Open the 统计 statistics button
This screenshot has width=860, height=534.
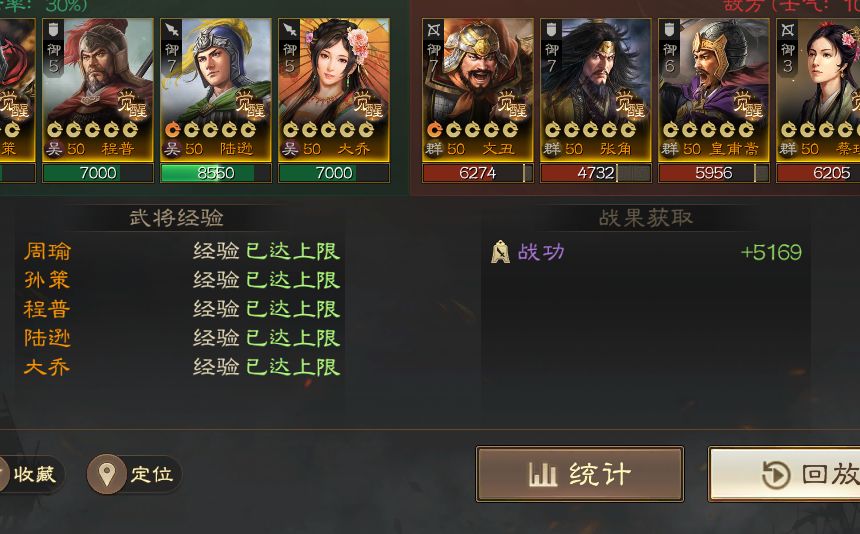(580, 474)
